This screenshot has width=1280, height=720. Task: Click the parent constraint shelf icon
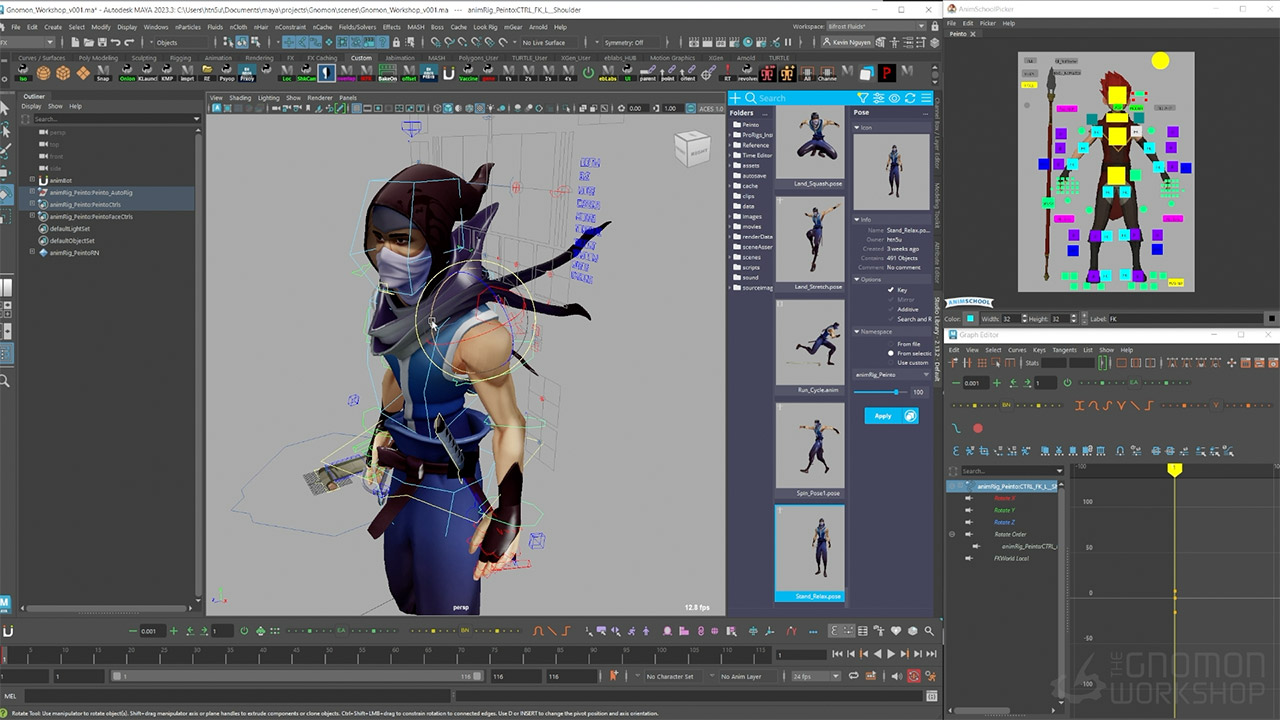click(648, 72)
